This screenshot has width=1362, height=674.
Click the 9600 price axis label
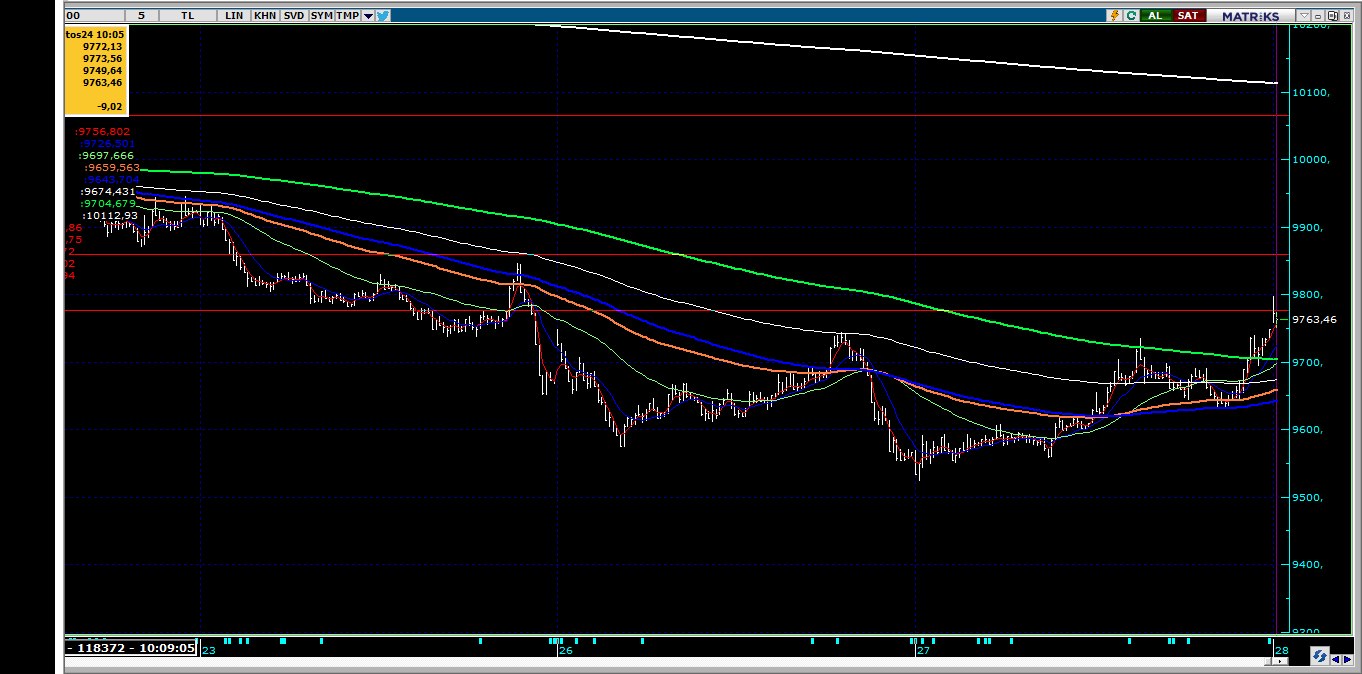pos(1308,430)
